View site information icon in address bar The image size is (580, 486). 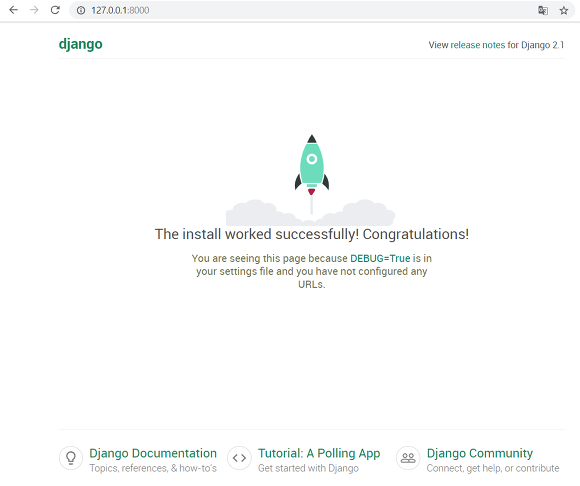[81, 10]
